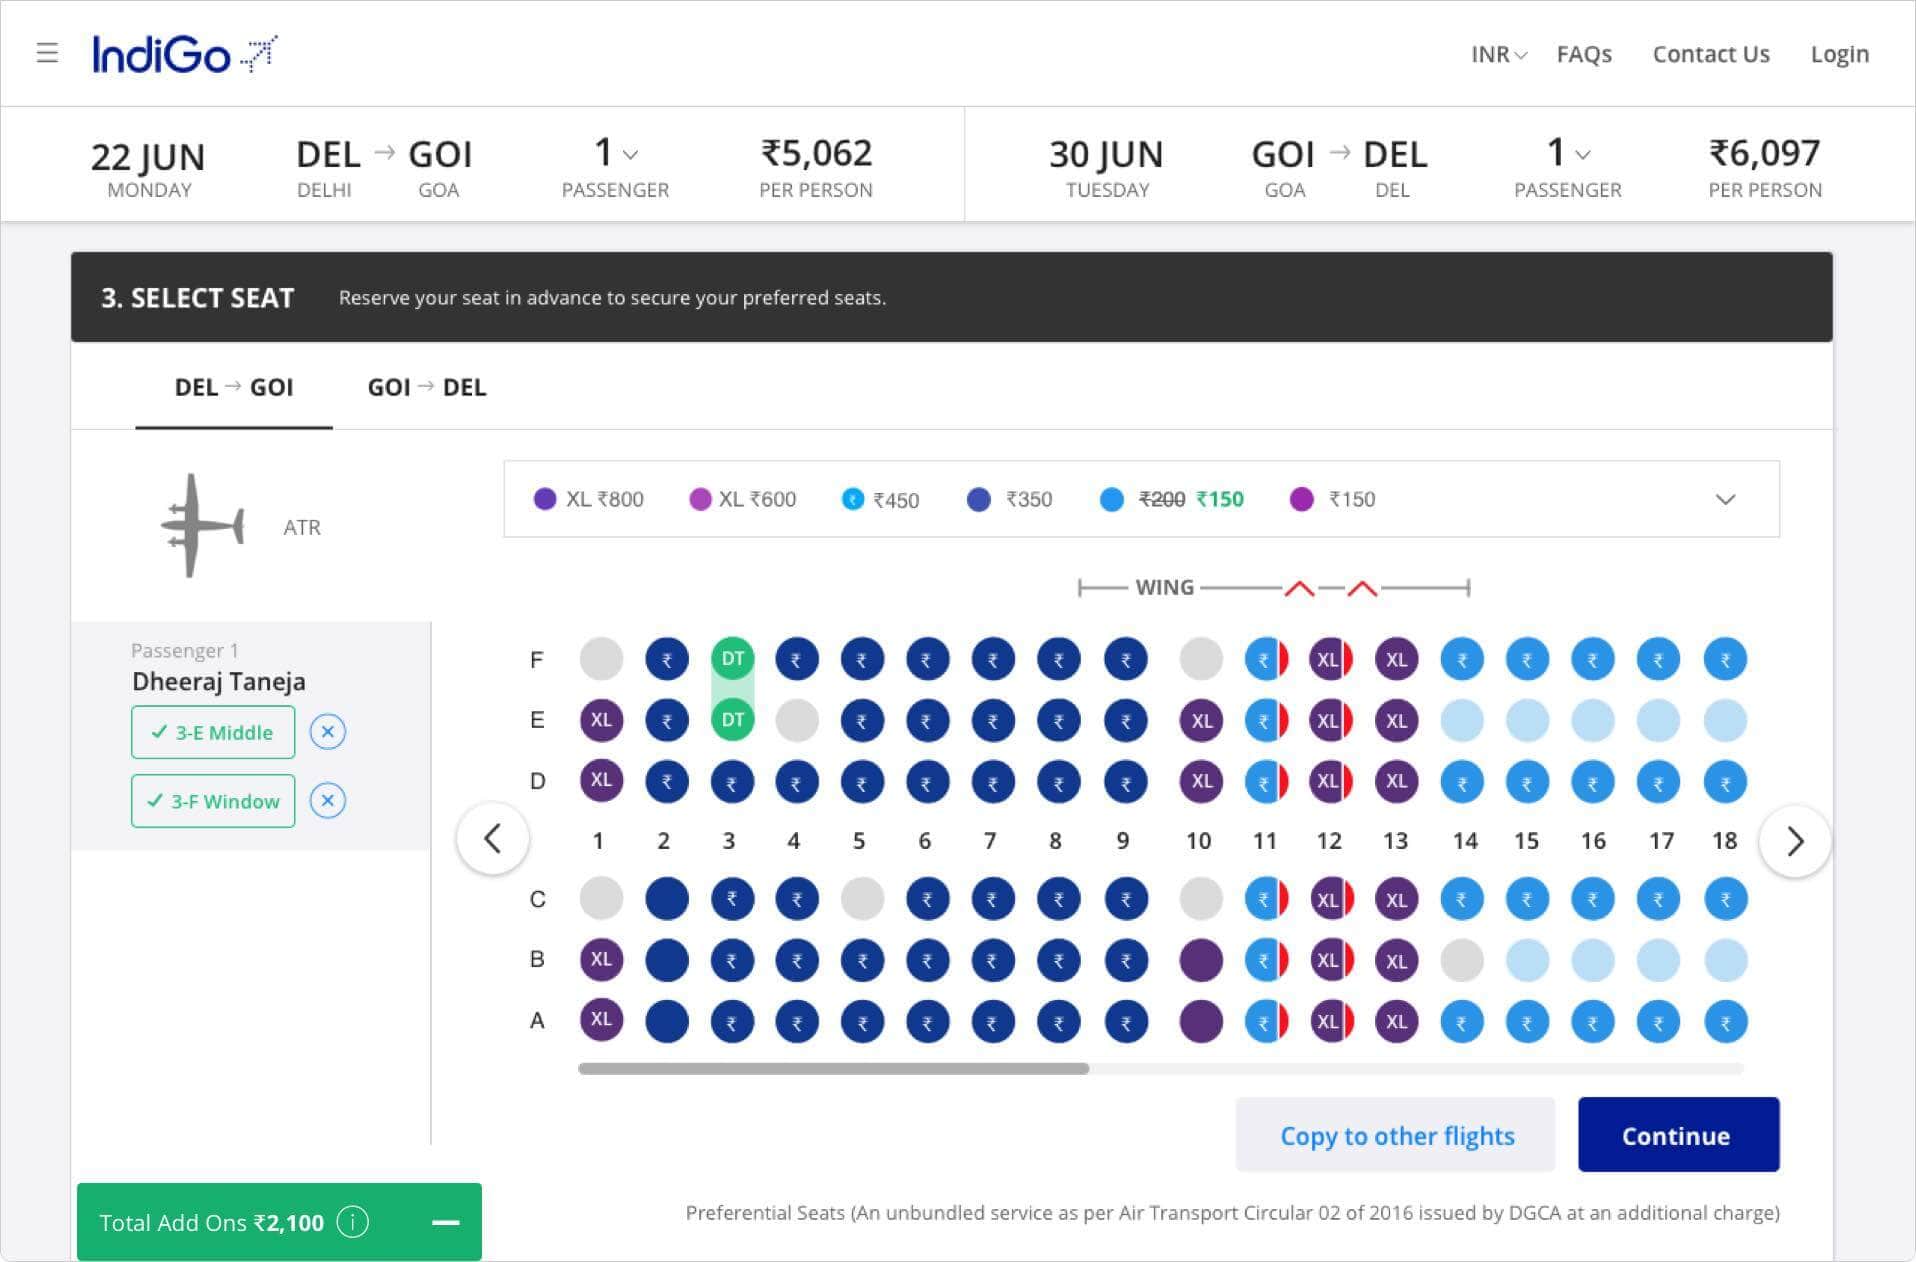This screenshot has height=1262, width=1916.
Task: Open the hamburger menu icon
Action: pyautogui.click(x=47, y=53)
